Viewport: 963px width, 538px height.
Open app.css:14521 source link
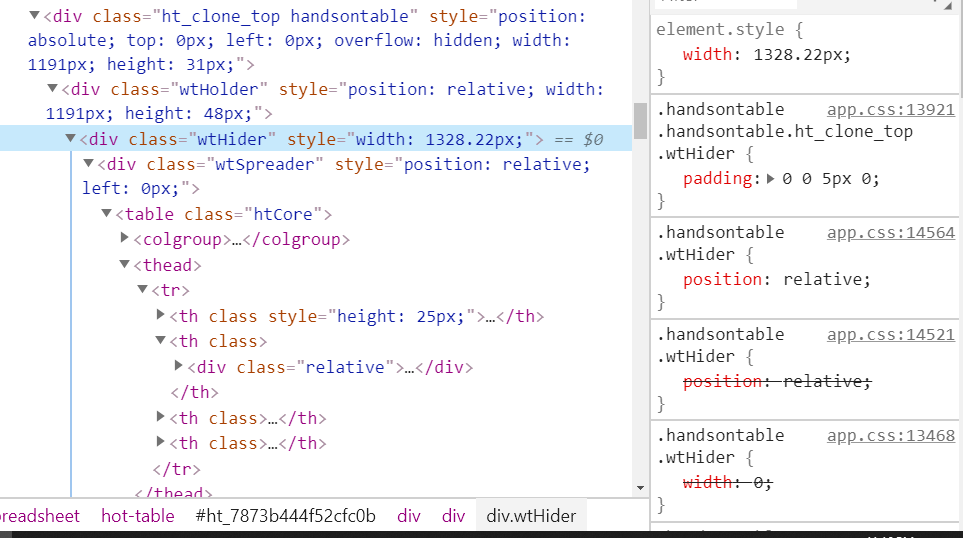[891, 335]
